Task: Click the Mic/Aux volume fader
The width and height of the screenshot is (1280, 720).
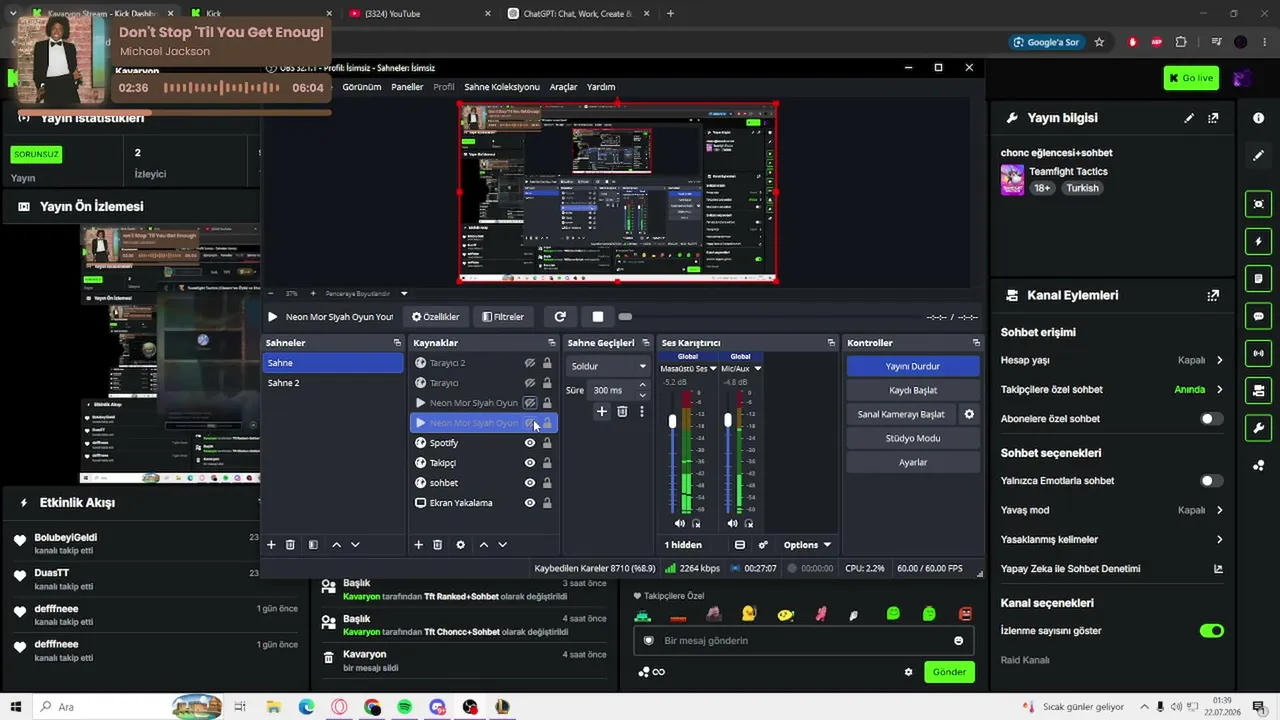Action: [727, 421]
